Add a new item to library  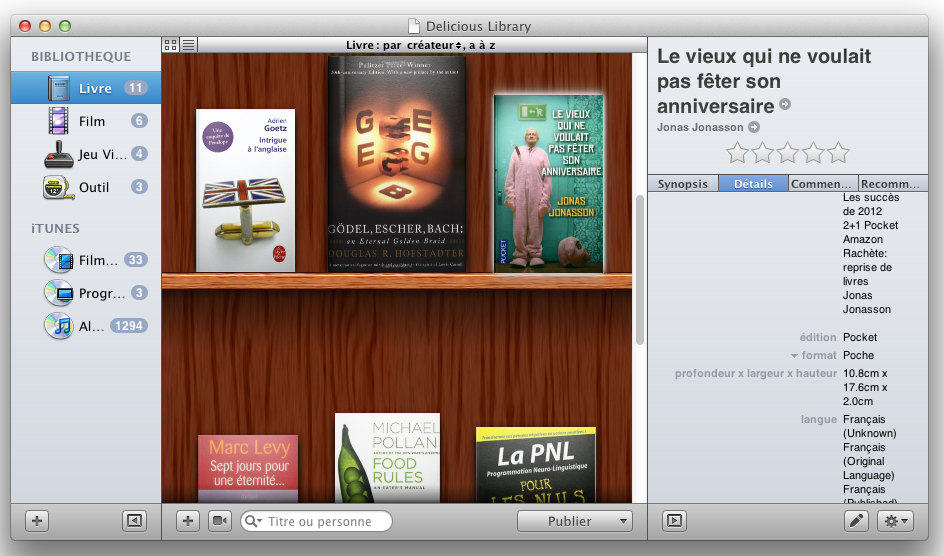point(188,520)
